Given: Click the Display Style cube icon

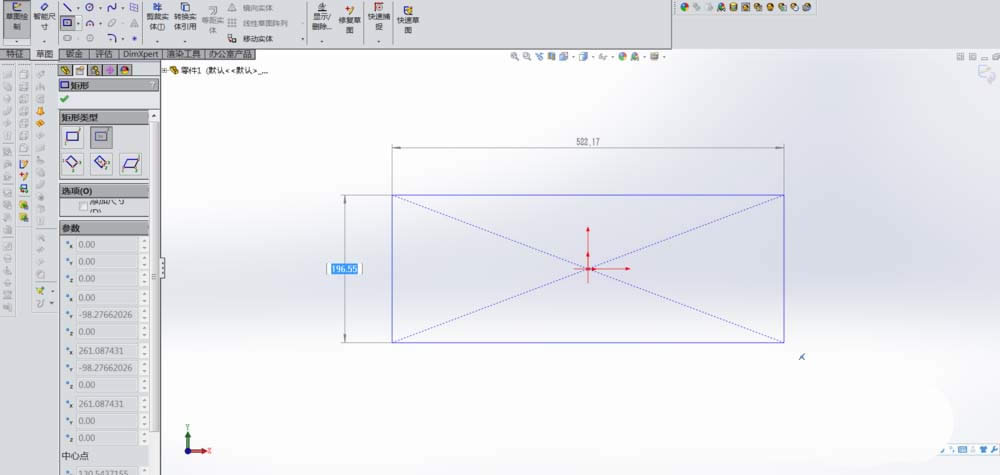Looking at the screenshot, I should pos(582,57).
